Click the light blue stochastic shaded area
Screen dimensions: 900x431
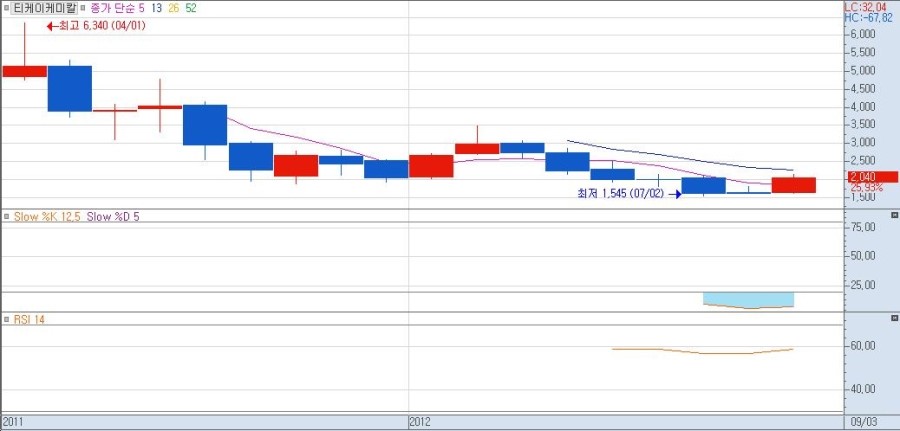coord(748,298)
